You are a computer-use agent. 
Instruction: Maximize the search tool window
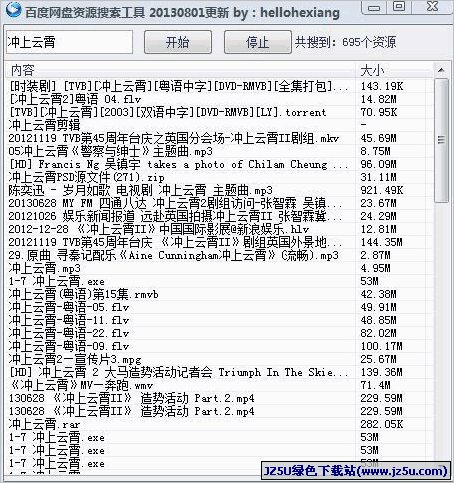coord(399,7)
